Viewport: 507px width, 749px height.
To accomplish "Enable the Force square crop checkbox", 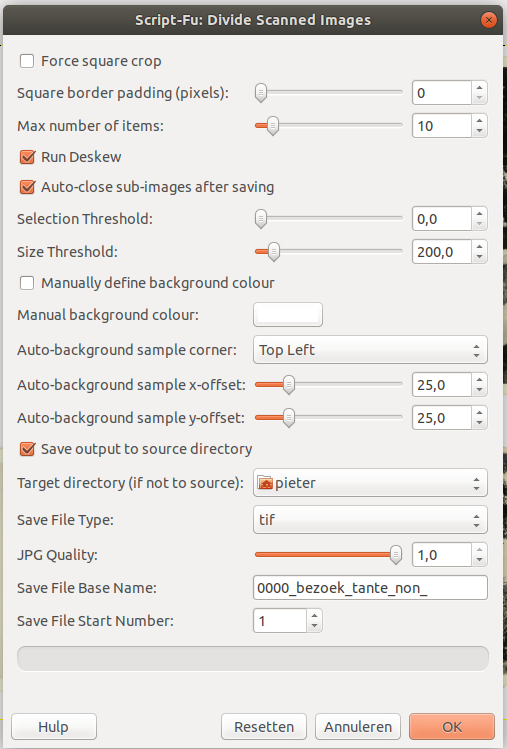I will 27,61.
